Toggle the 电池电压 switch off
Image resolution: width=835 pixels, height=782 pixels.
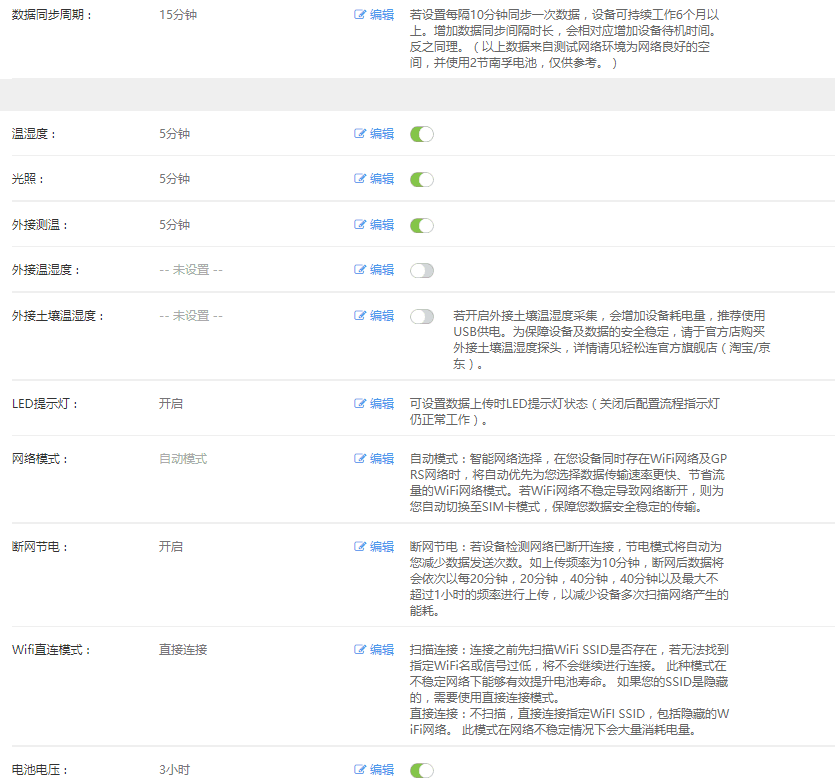tap(422, 770)
